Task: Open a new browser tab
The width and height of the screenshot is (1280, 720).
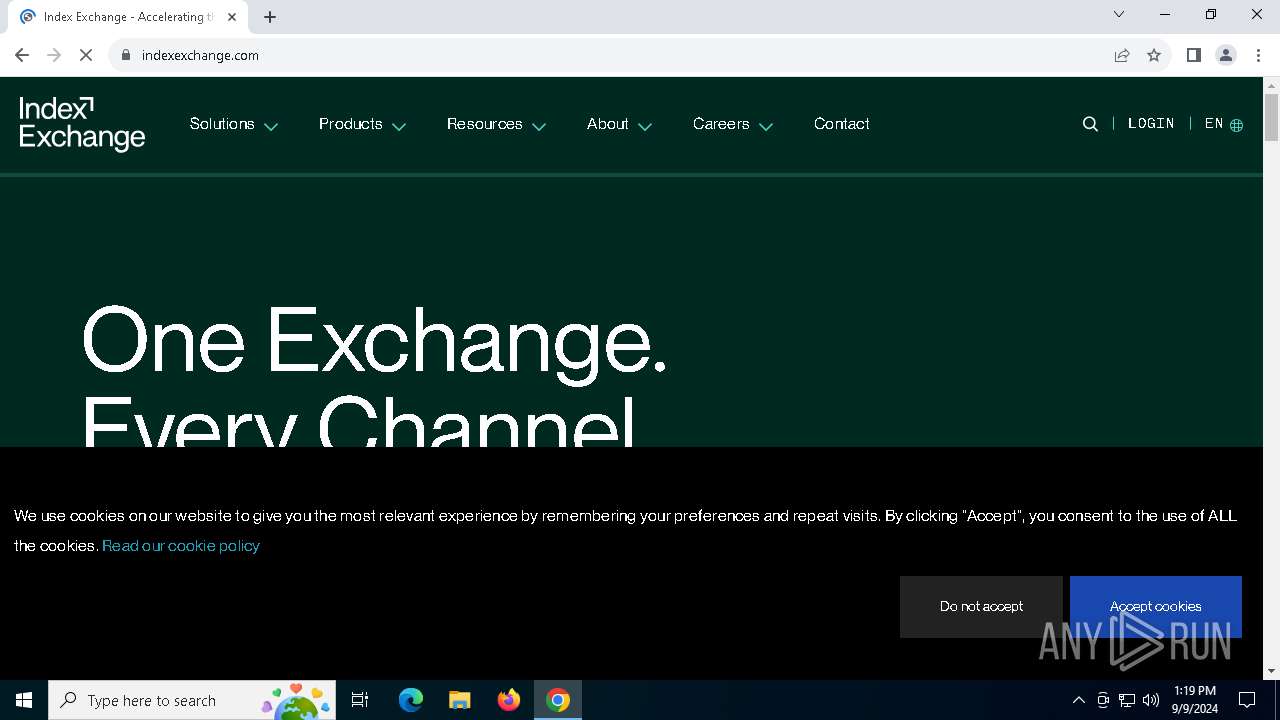Action: click(270, 17)
